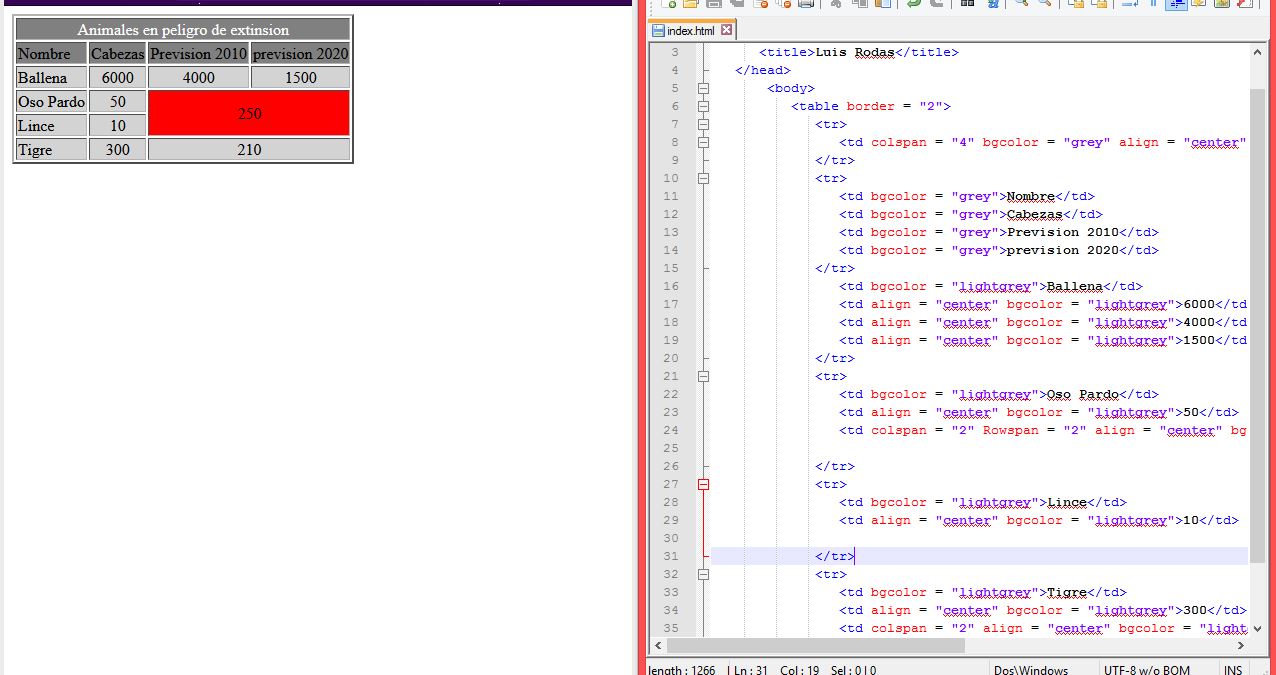Click the Print toolbar icon
This screenshot has width=1276, height=675.
(806, 4)
